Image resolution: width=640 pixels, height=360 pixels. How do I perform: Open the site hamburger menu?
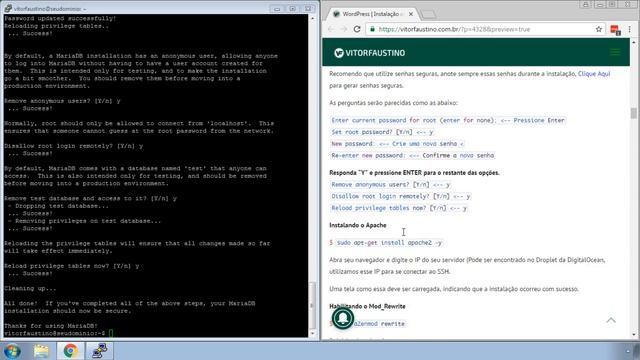coord(615,52)
